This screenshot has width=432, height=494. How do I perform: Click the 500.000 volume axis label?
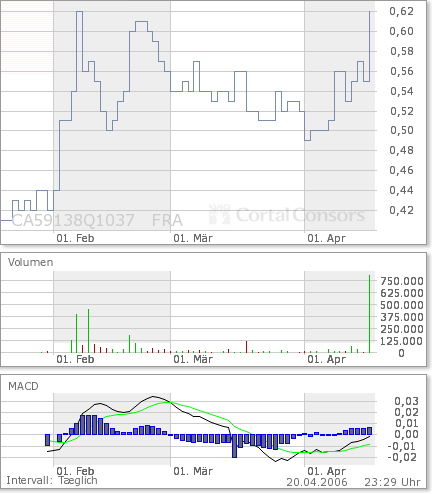tap(402, 305)
